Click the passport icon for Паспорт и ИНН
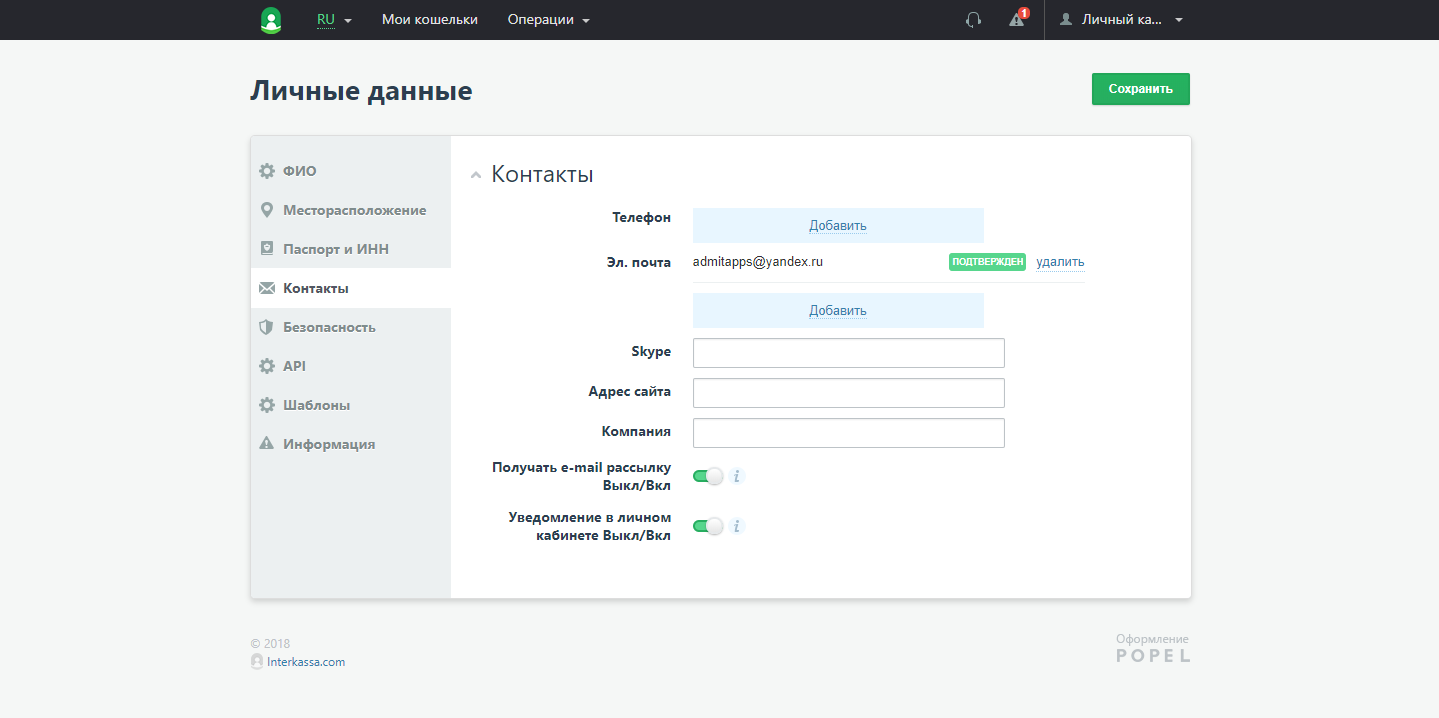The height and width of the screenshot is (718, 1439). pyautogui.click(x=266, y=249)
